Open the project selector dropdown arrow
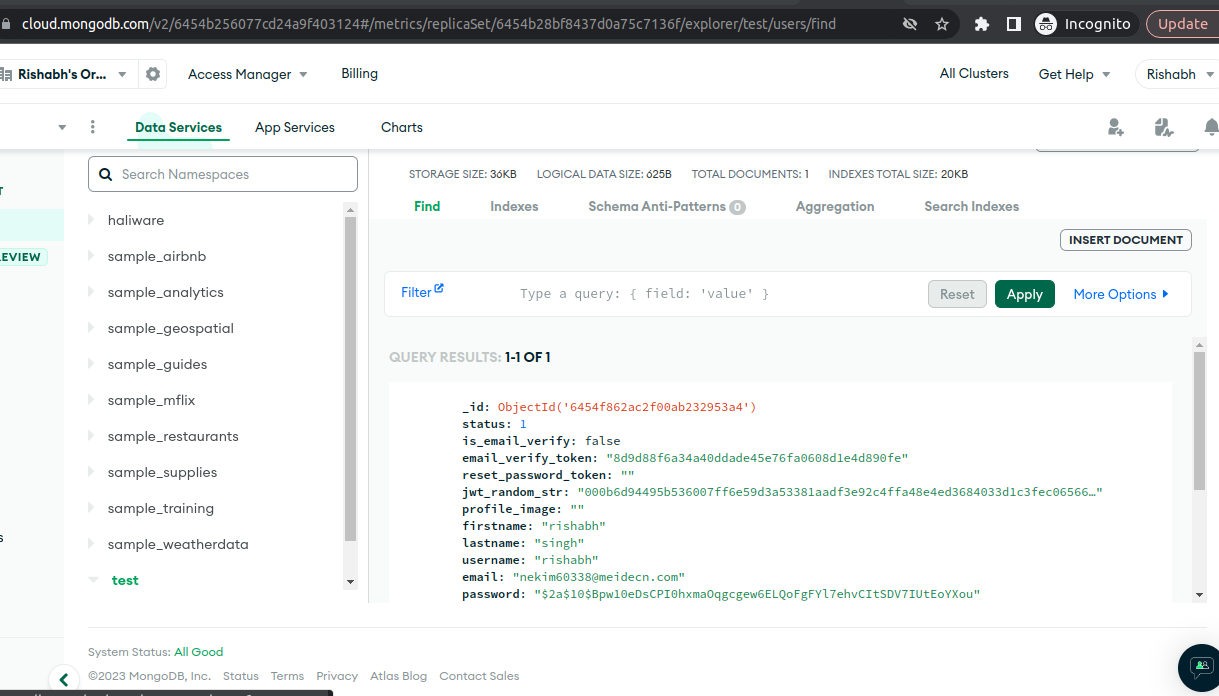 coord(62,127)
